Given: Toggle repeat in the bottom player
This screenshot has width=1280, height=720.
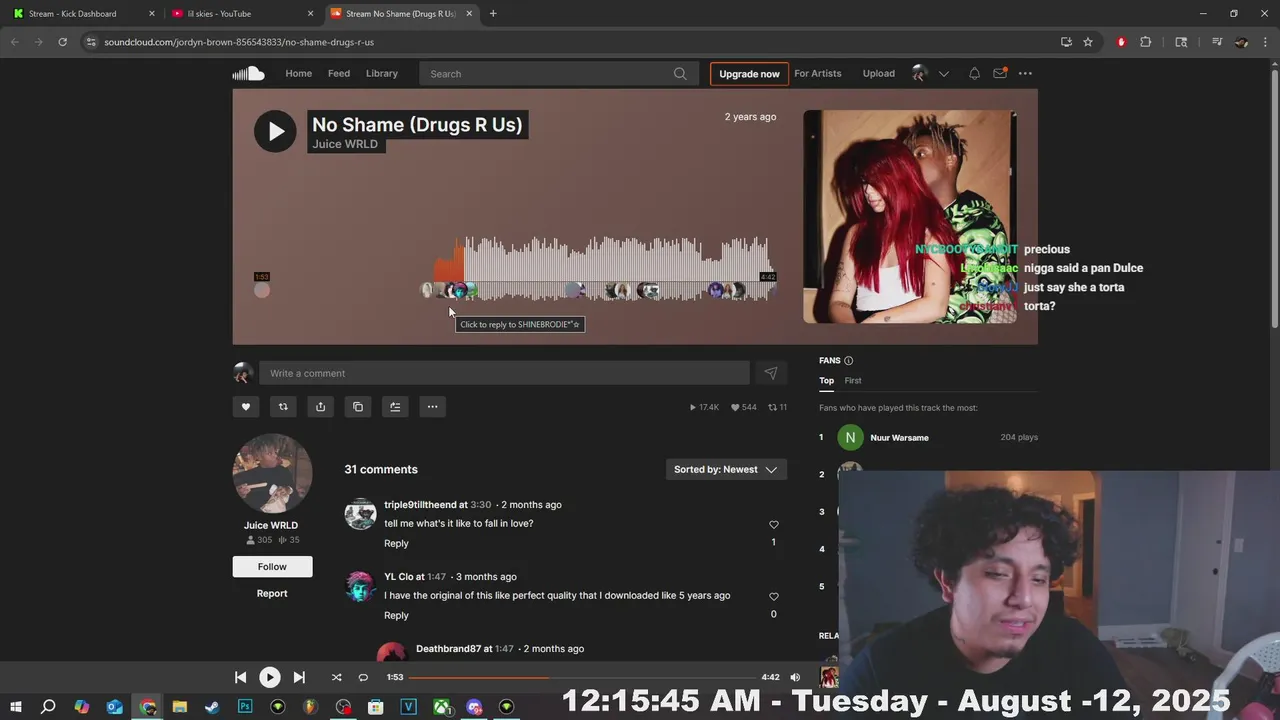Looking at the screenshot, I should click(x=363, y=677).
